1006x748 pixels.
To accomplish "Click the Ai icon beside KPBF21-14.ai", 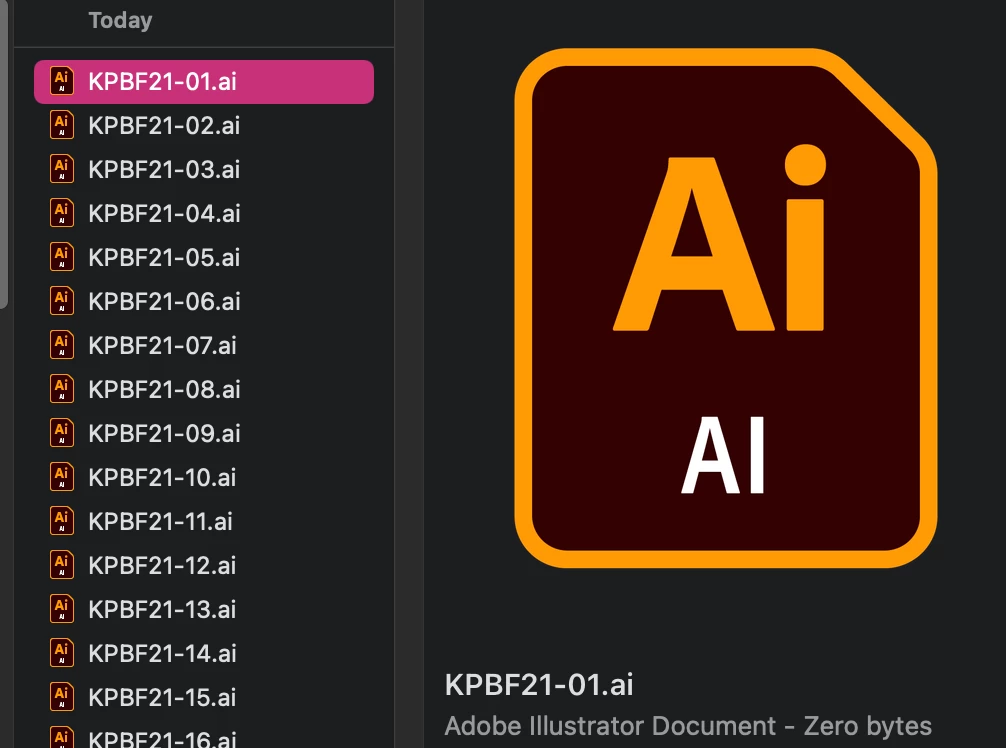I will pyautogui.click(x=62, y=653).
